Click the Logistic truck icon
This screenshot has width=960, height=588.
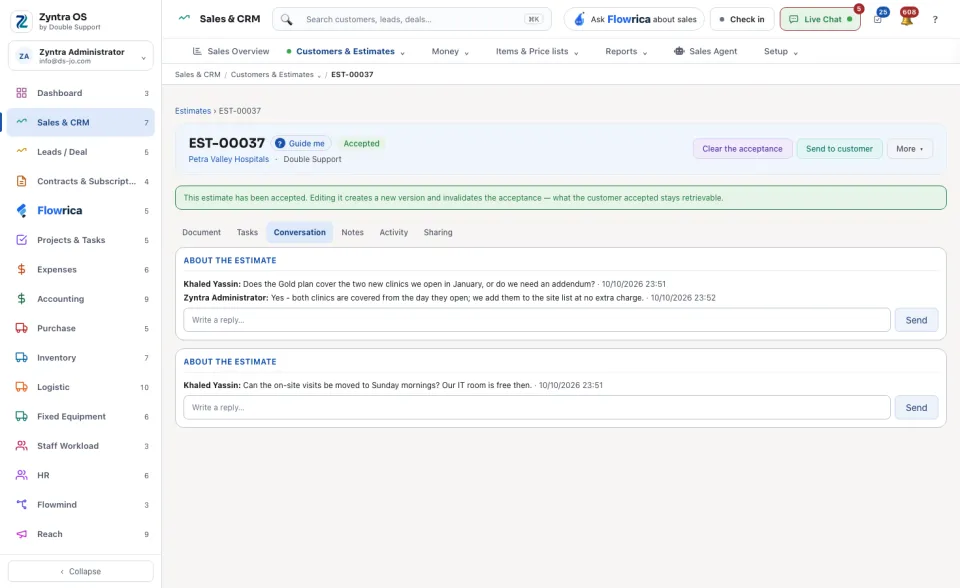[x=21, y=387]
